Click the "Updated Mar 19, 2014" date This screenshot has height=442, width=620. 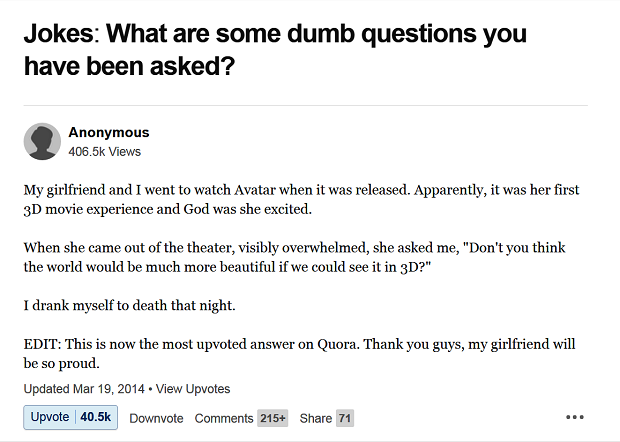pos(84,388)
